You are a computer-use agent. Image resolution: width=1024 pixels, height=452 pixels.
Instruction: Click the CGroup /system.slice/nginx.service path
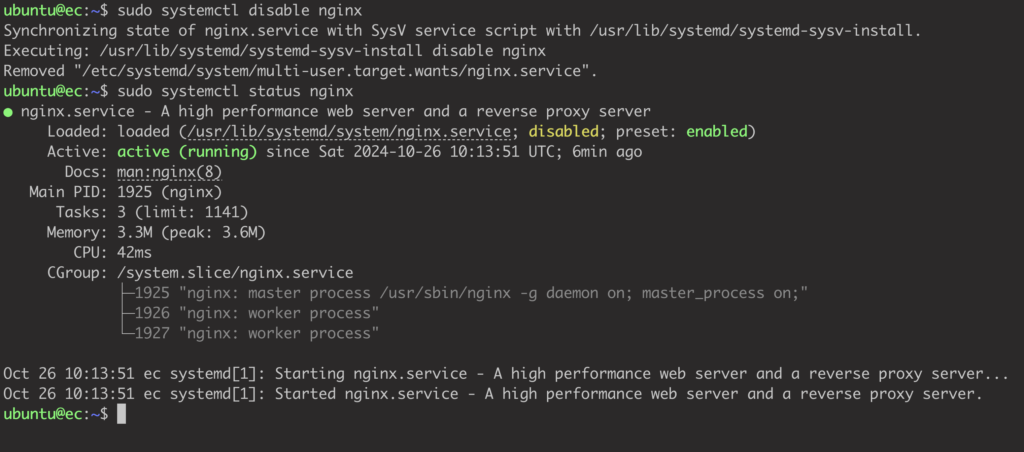pyautogui.click(x=235, y=273)
